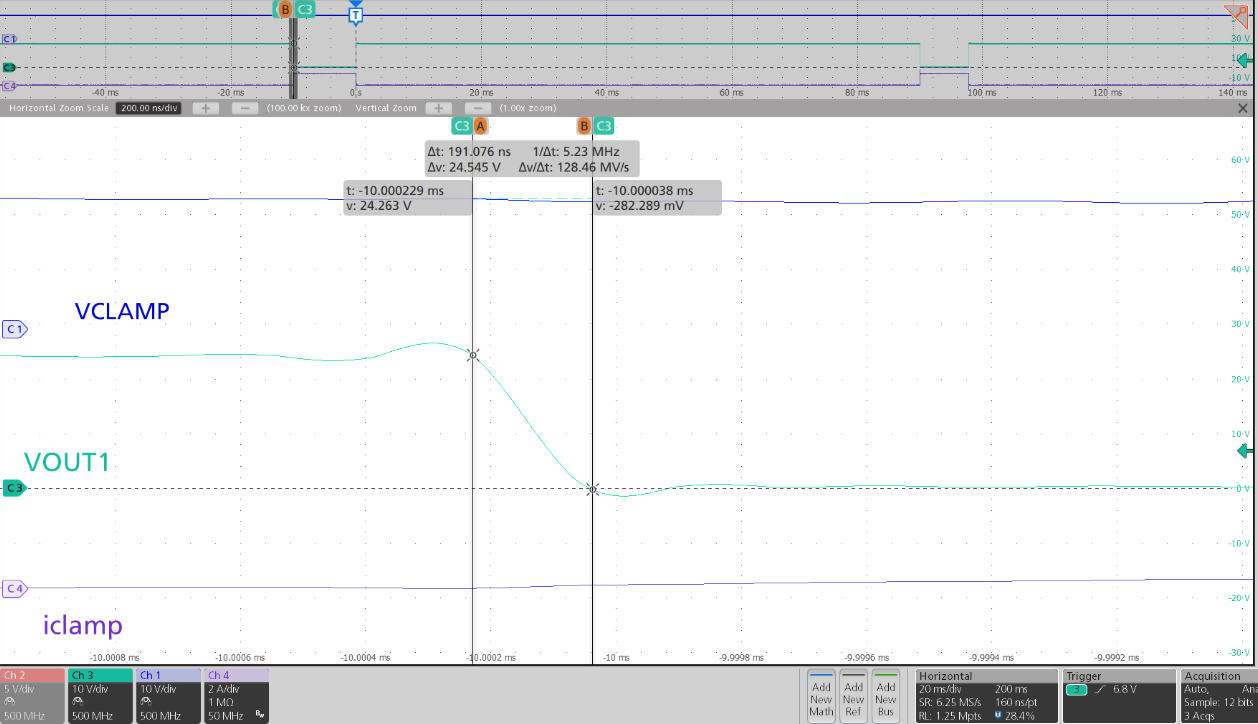Click the Add New Ref button

click(x=853, y=695)
